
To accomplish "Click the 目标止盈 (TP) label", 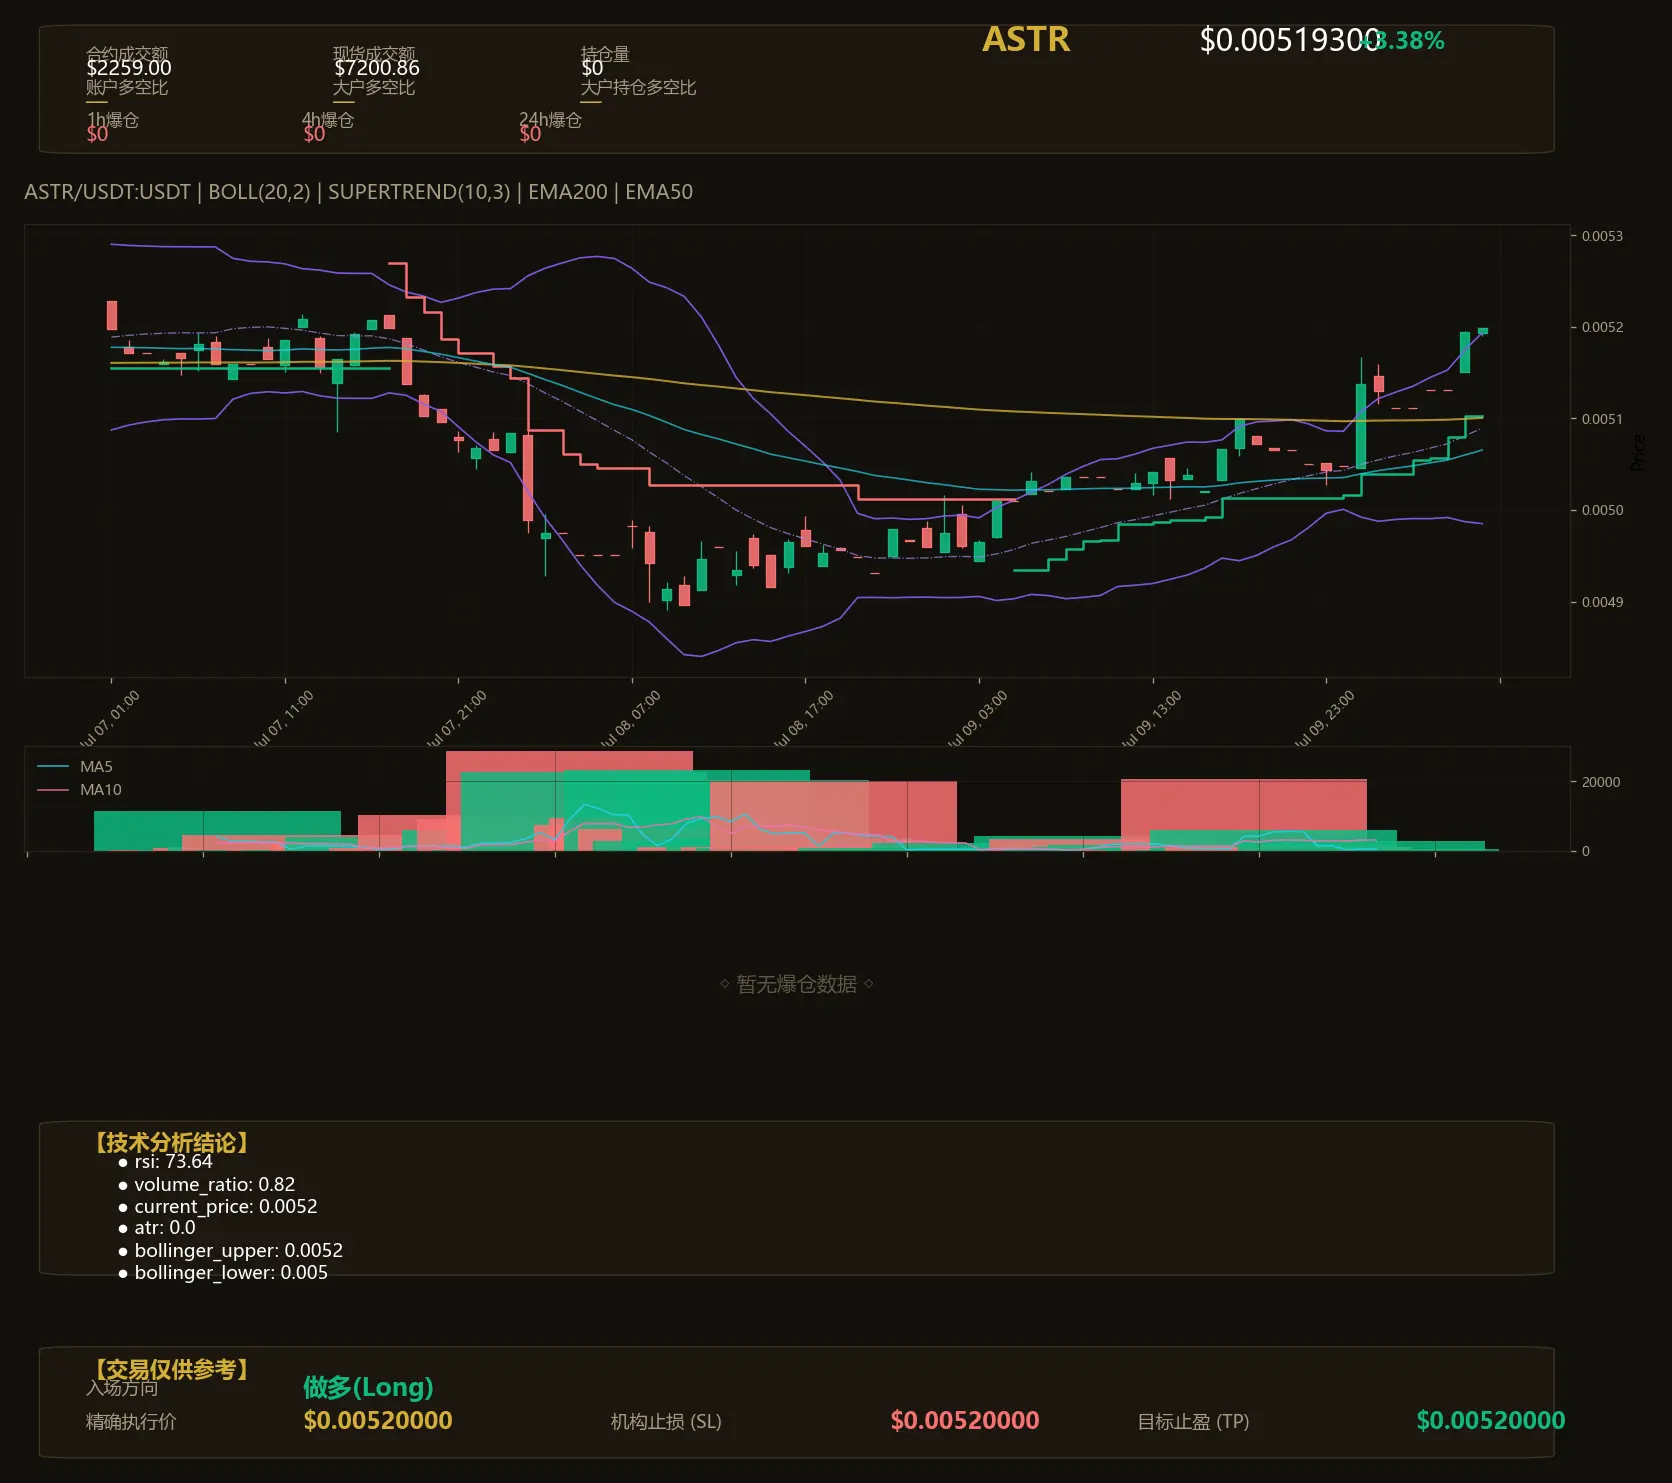I will [1193, 1422].
